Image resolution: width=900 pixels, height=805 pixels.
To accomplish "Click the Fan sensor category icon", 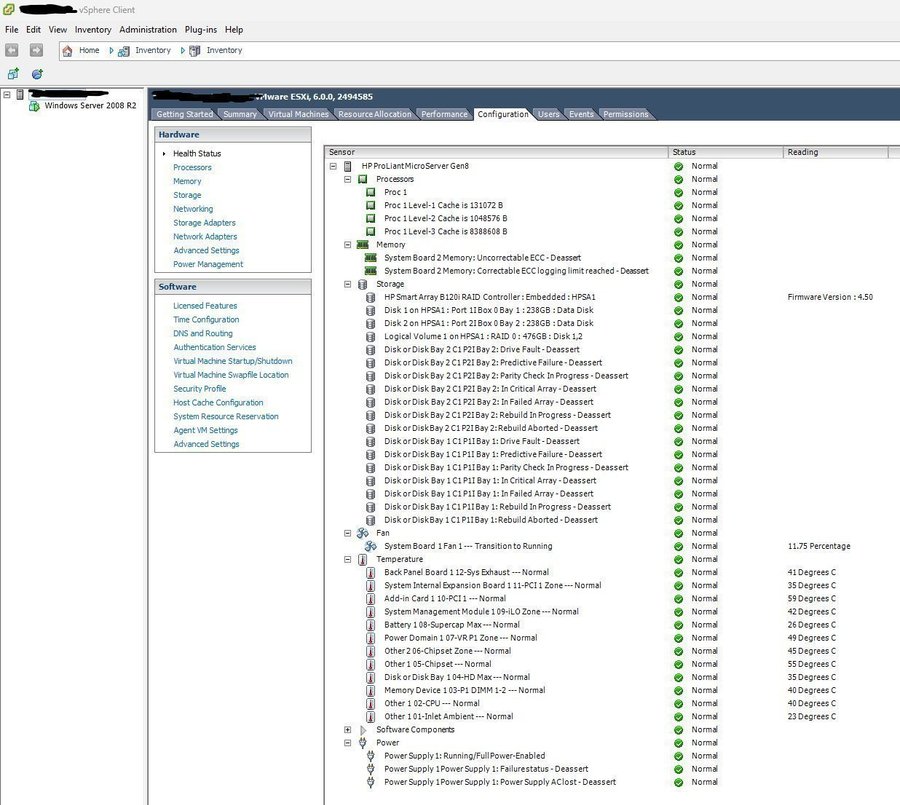I will click(363, 533).
